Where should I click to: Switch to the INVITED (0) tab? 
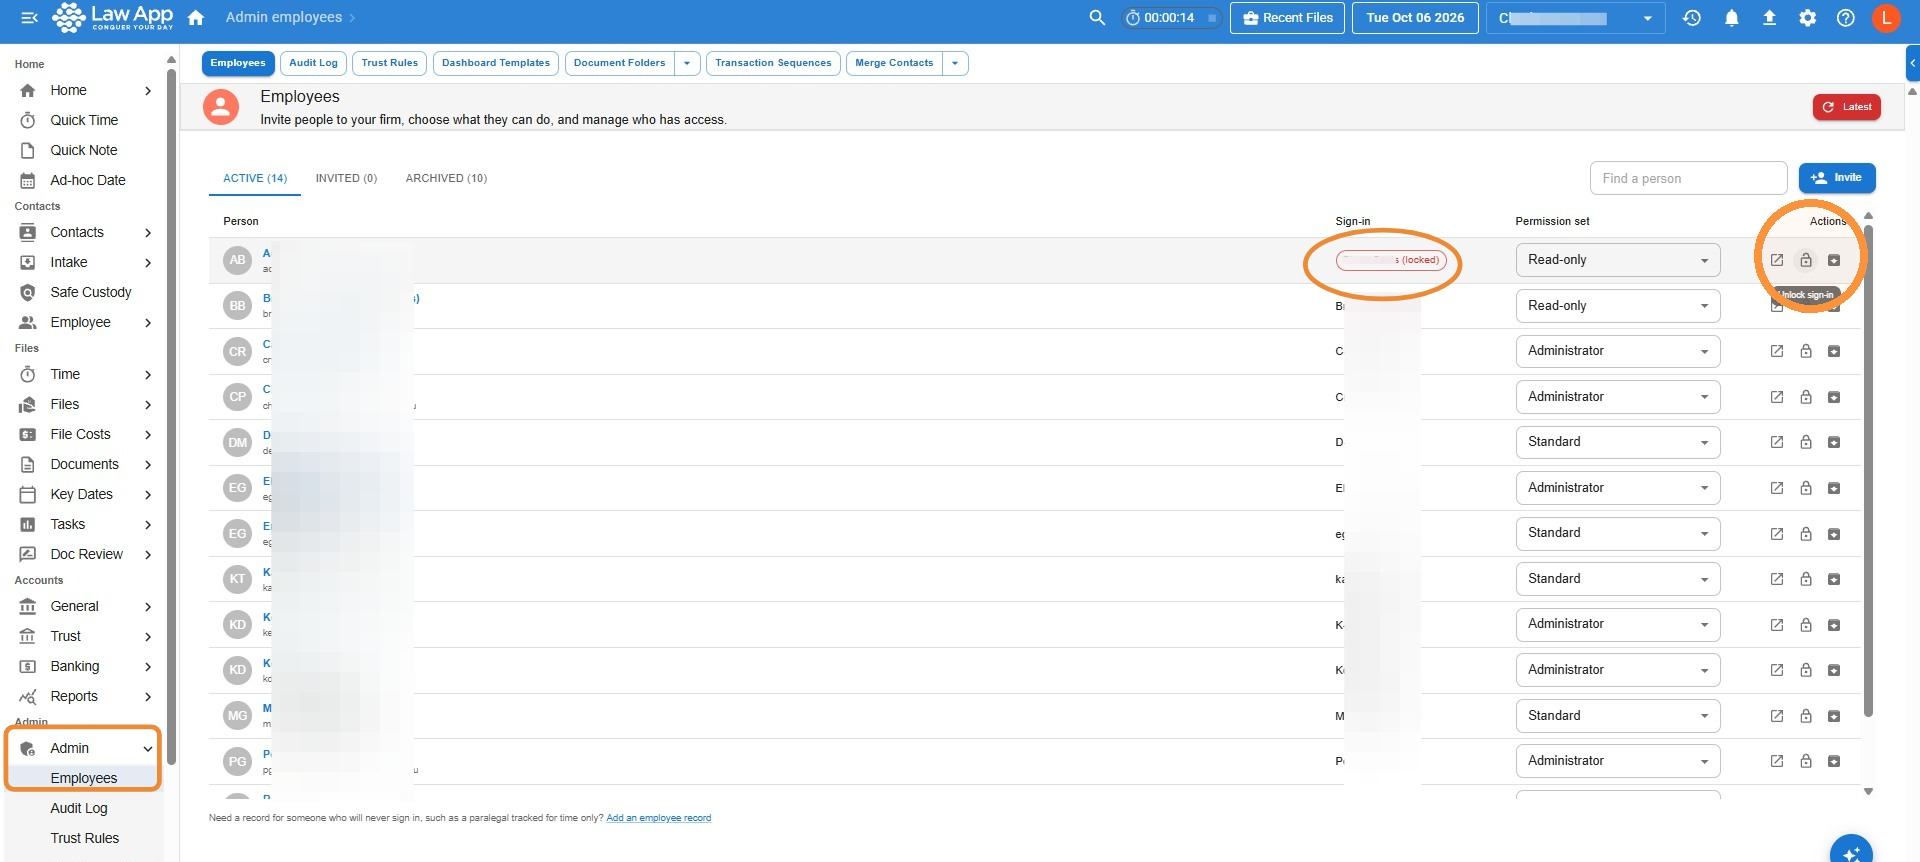click(x=346, y=178)
